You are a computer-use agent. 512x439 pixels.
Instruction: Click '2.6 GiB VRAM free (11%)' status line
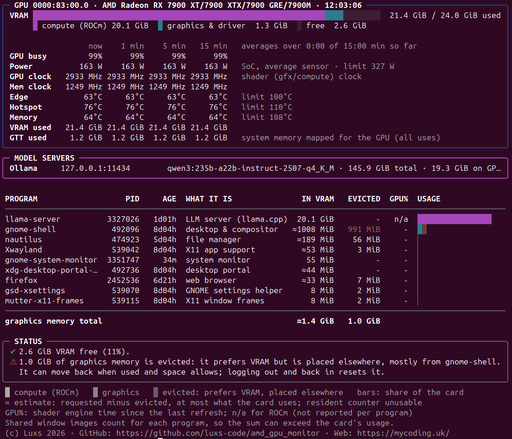[74, 352]
